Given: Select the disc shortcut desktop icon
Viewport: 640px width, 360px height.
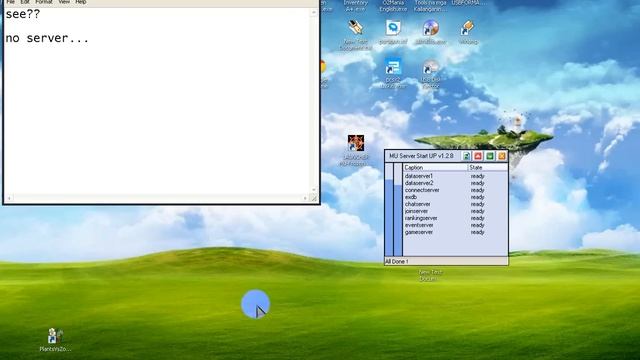Looking at the screenshot, I should [430, 28].
